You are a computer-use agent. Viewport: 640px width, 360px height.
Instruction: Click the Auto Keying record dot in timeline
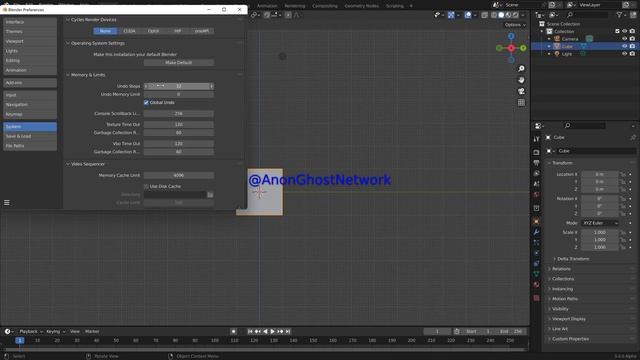[x=233, y=332]
